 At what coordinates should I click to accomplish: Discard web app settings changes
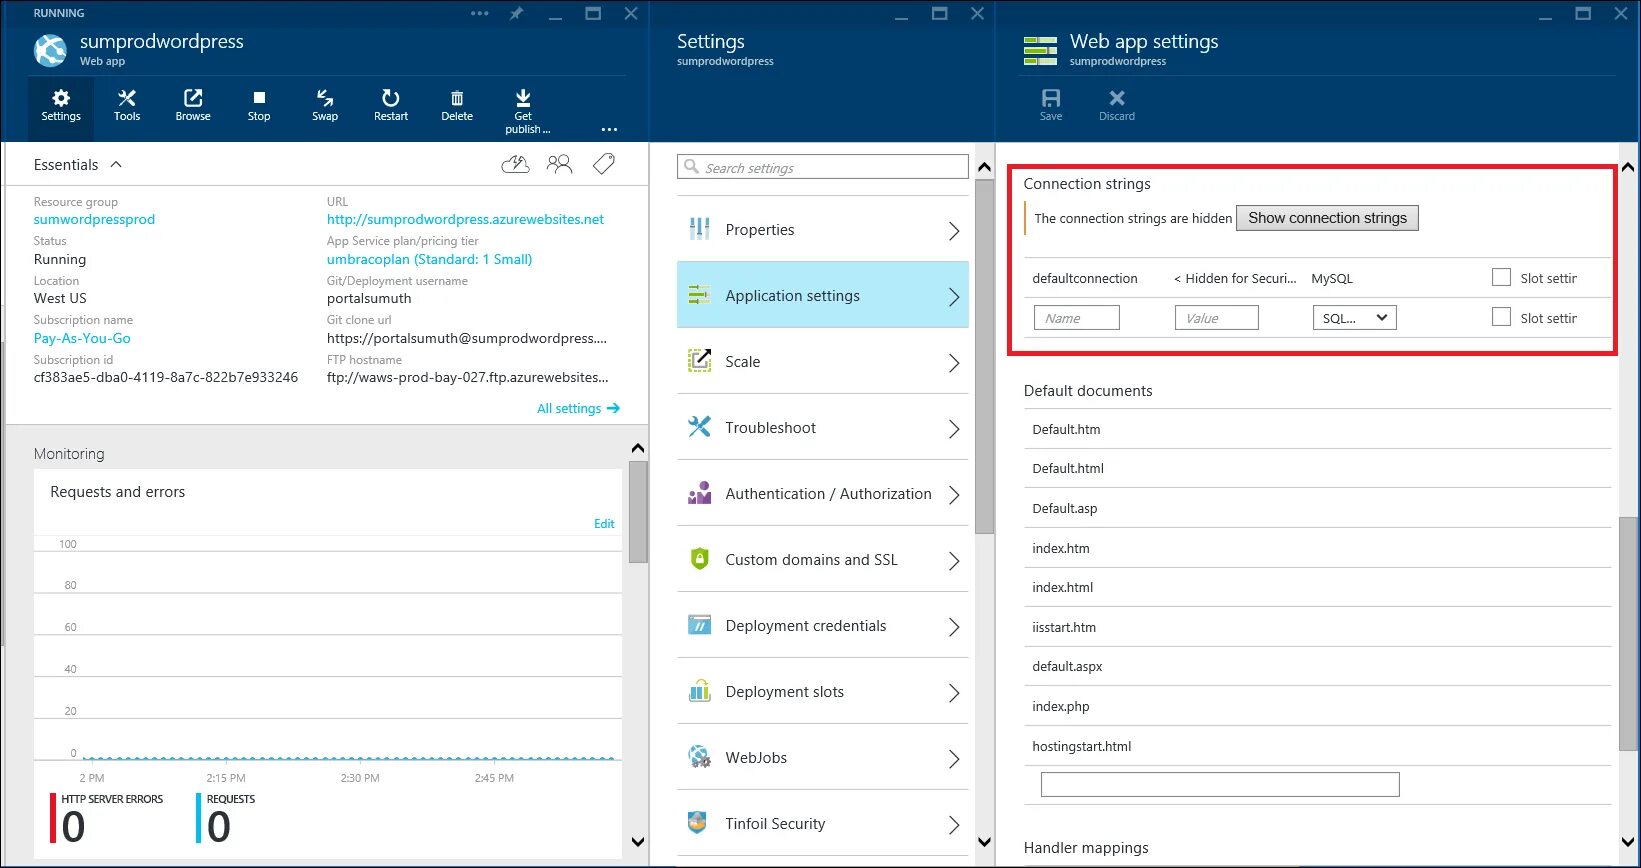point(1117,105)
